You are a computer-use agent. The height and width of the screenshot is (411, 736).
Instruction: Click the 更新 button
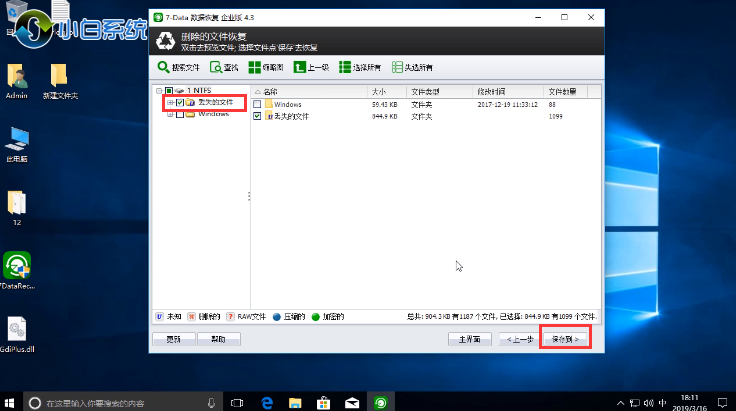[x=174, y=339]
